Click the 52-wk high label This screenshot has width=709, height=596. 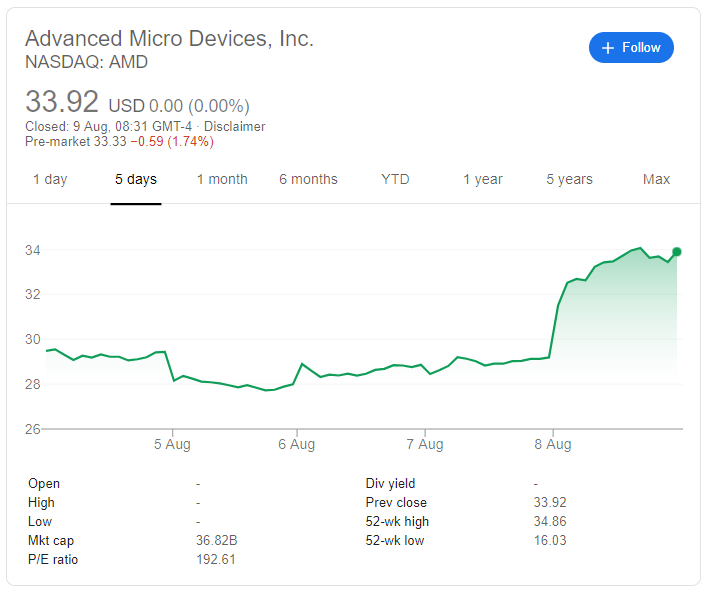(x=397, y=521)
